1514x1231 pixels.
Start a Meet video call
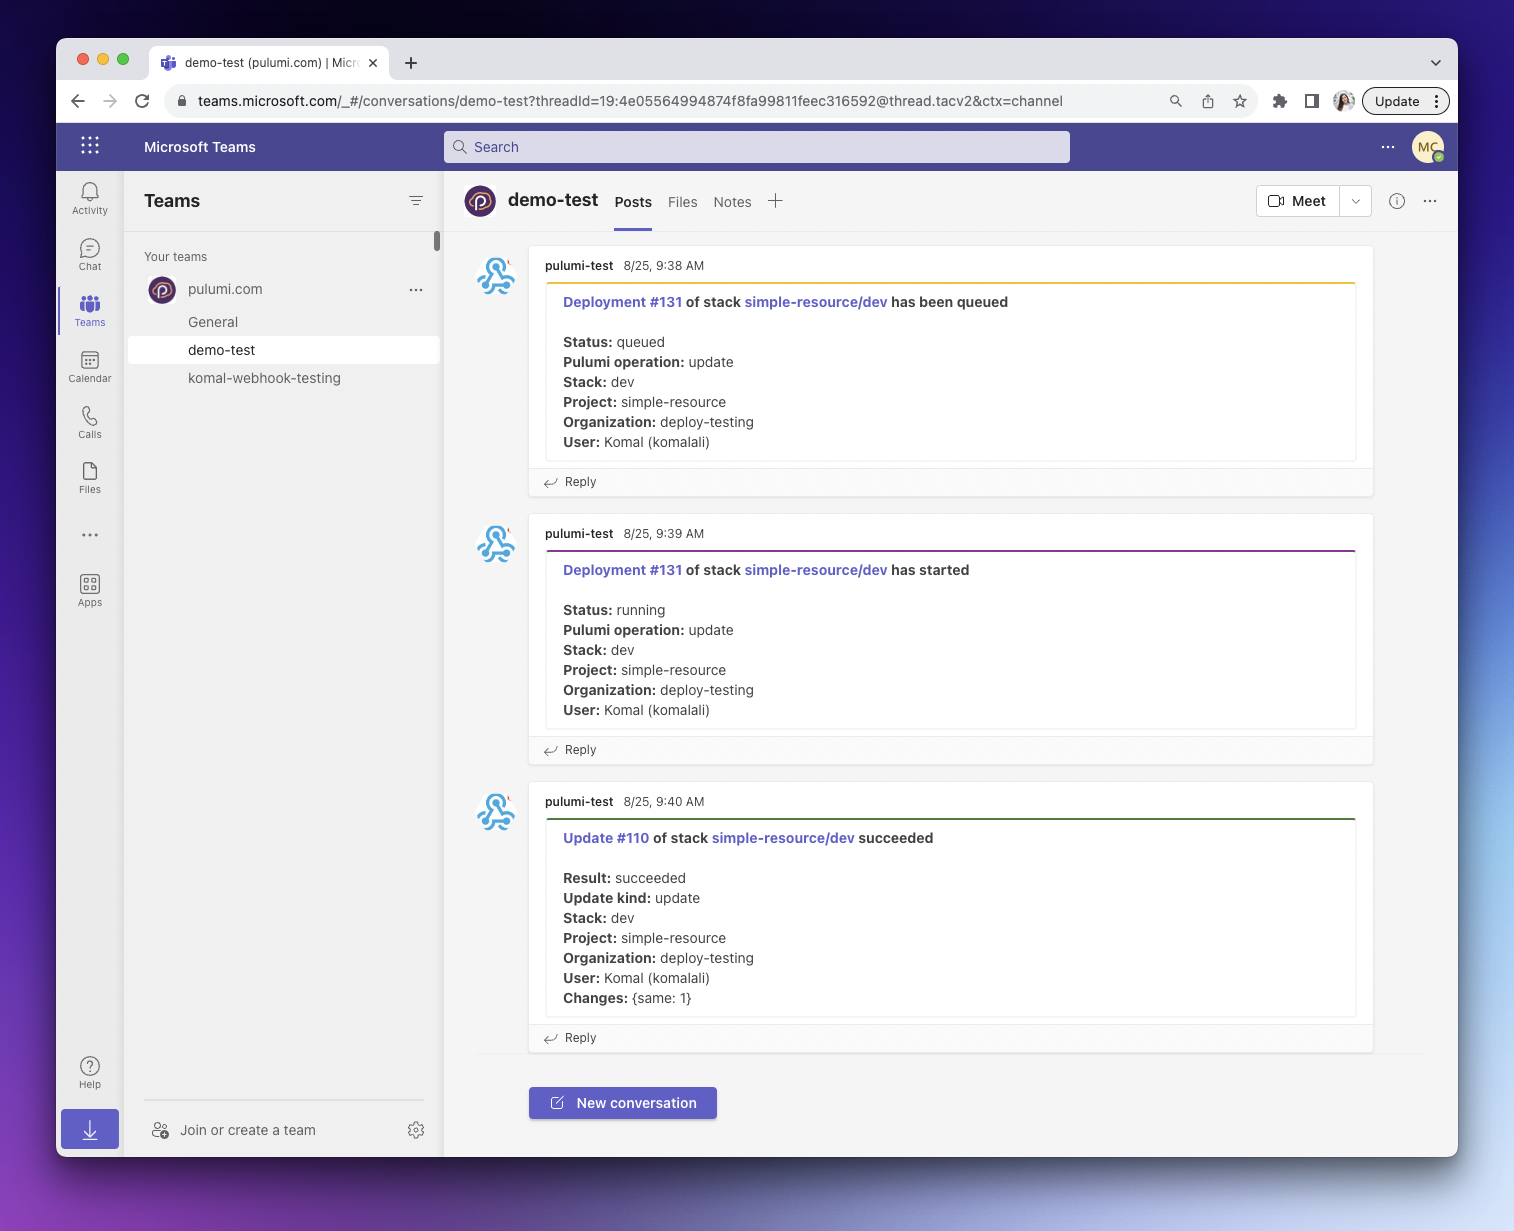tap(1298, 201)
